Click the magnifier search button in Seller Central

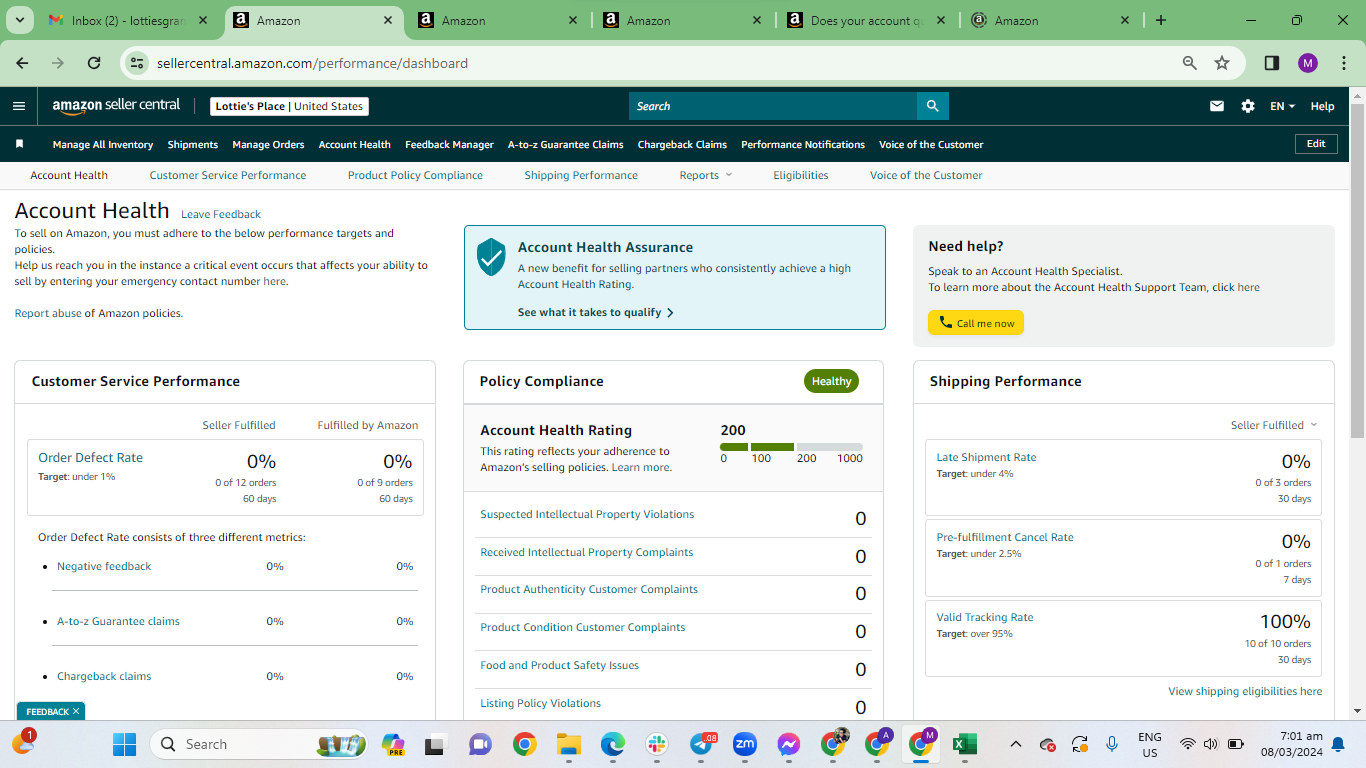click(932, 106)
